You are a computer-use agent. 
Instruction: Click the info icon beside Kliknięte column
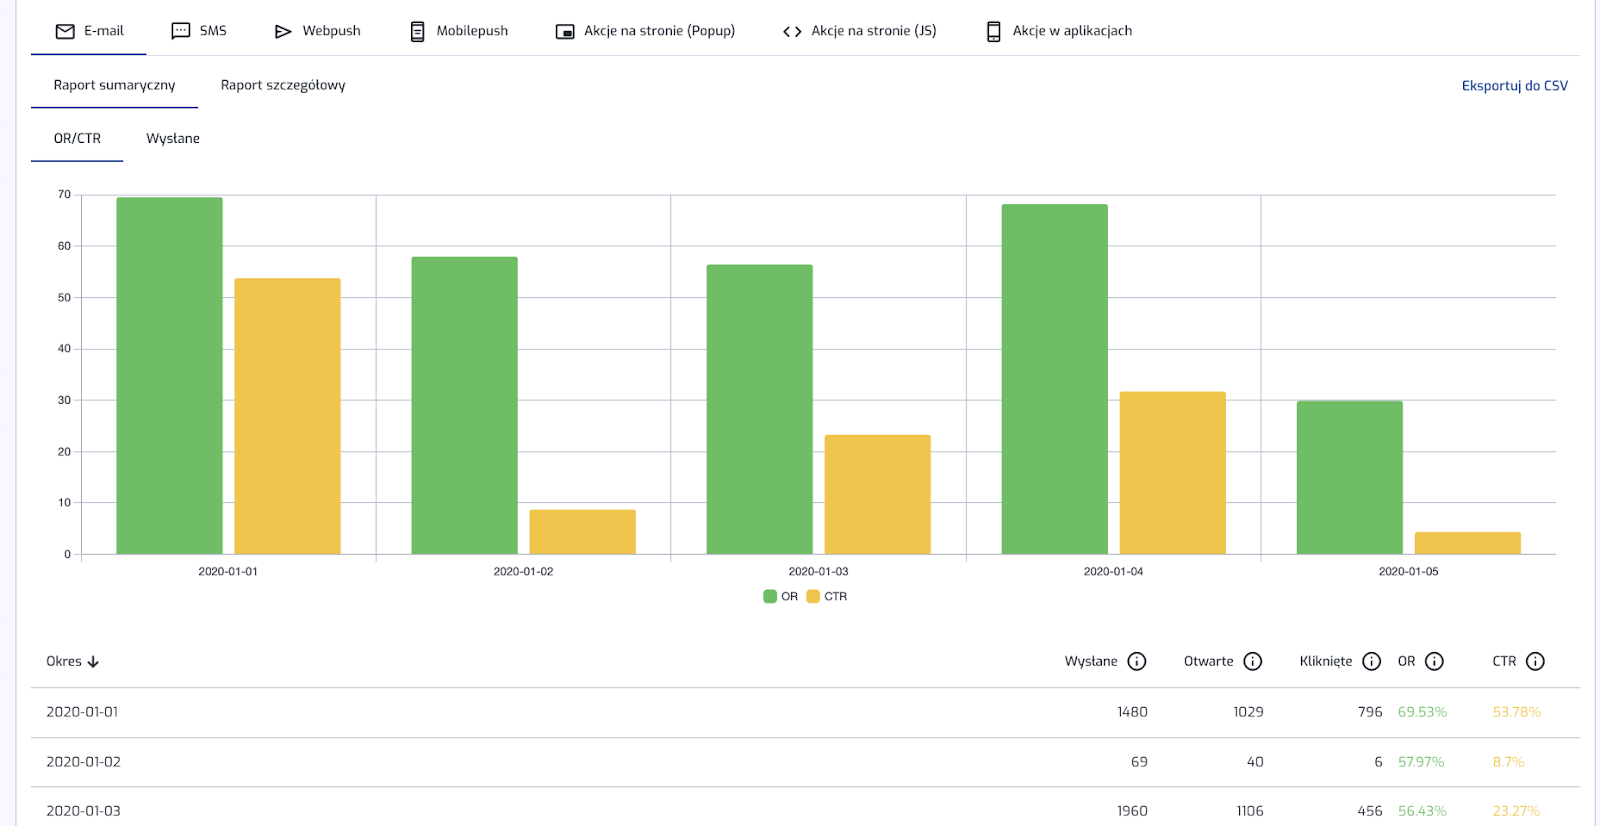[x=1372, y=661]
